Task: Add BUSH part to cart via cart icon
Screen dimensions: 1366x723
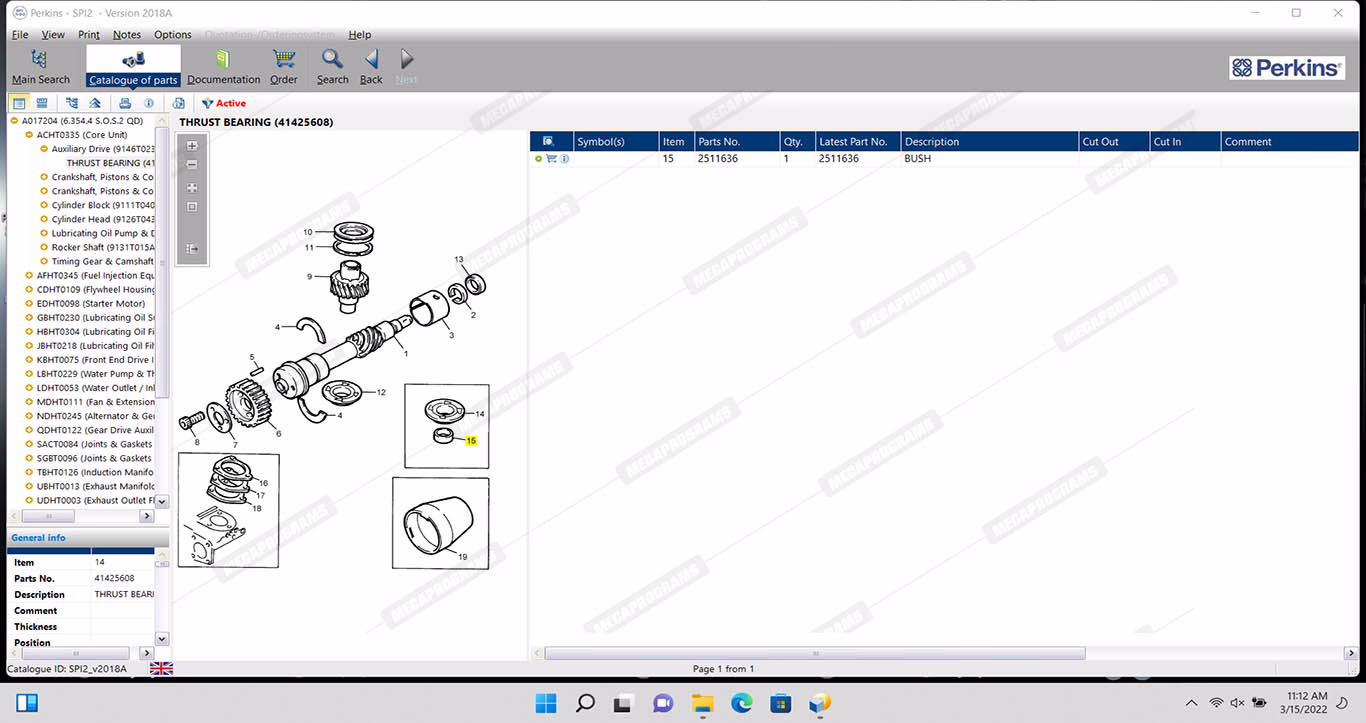Action: 551,159
